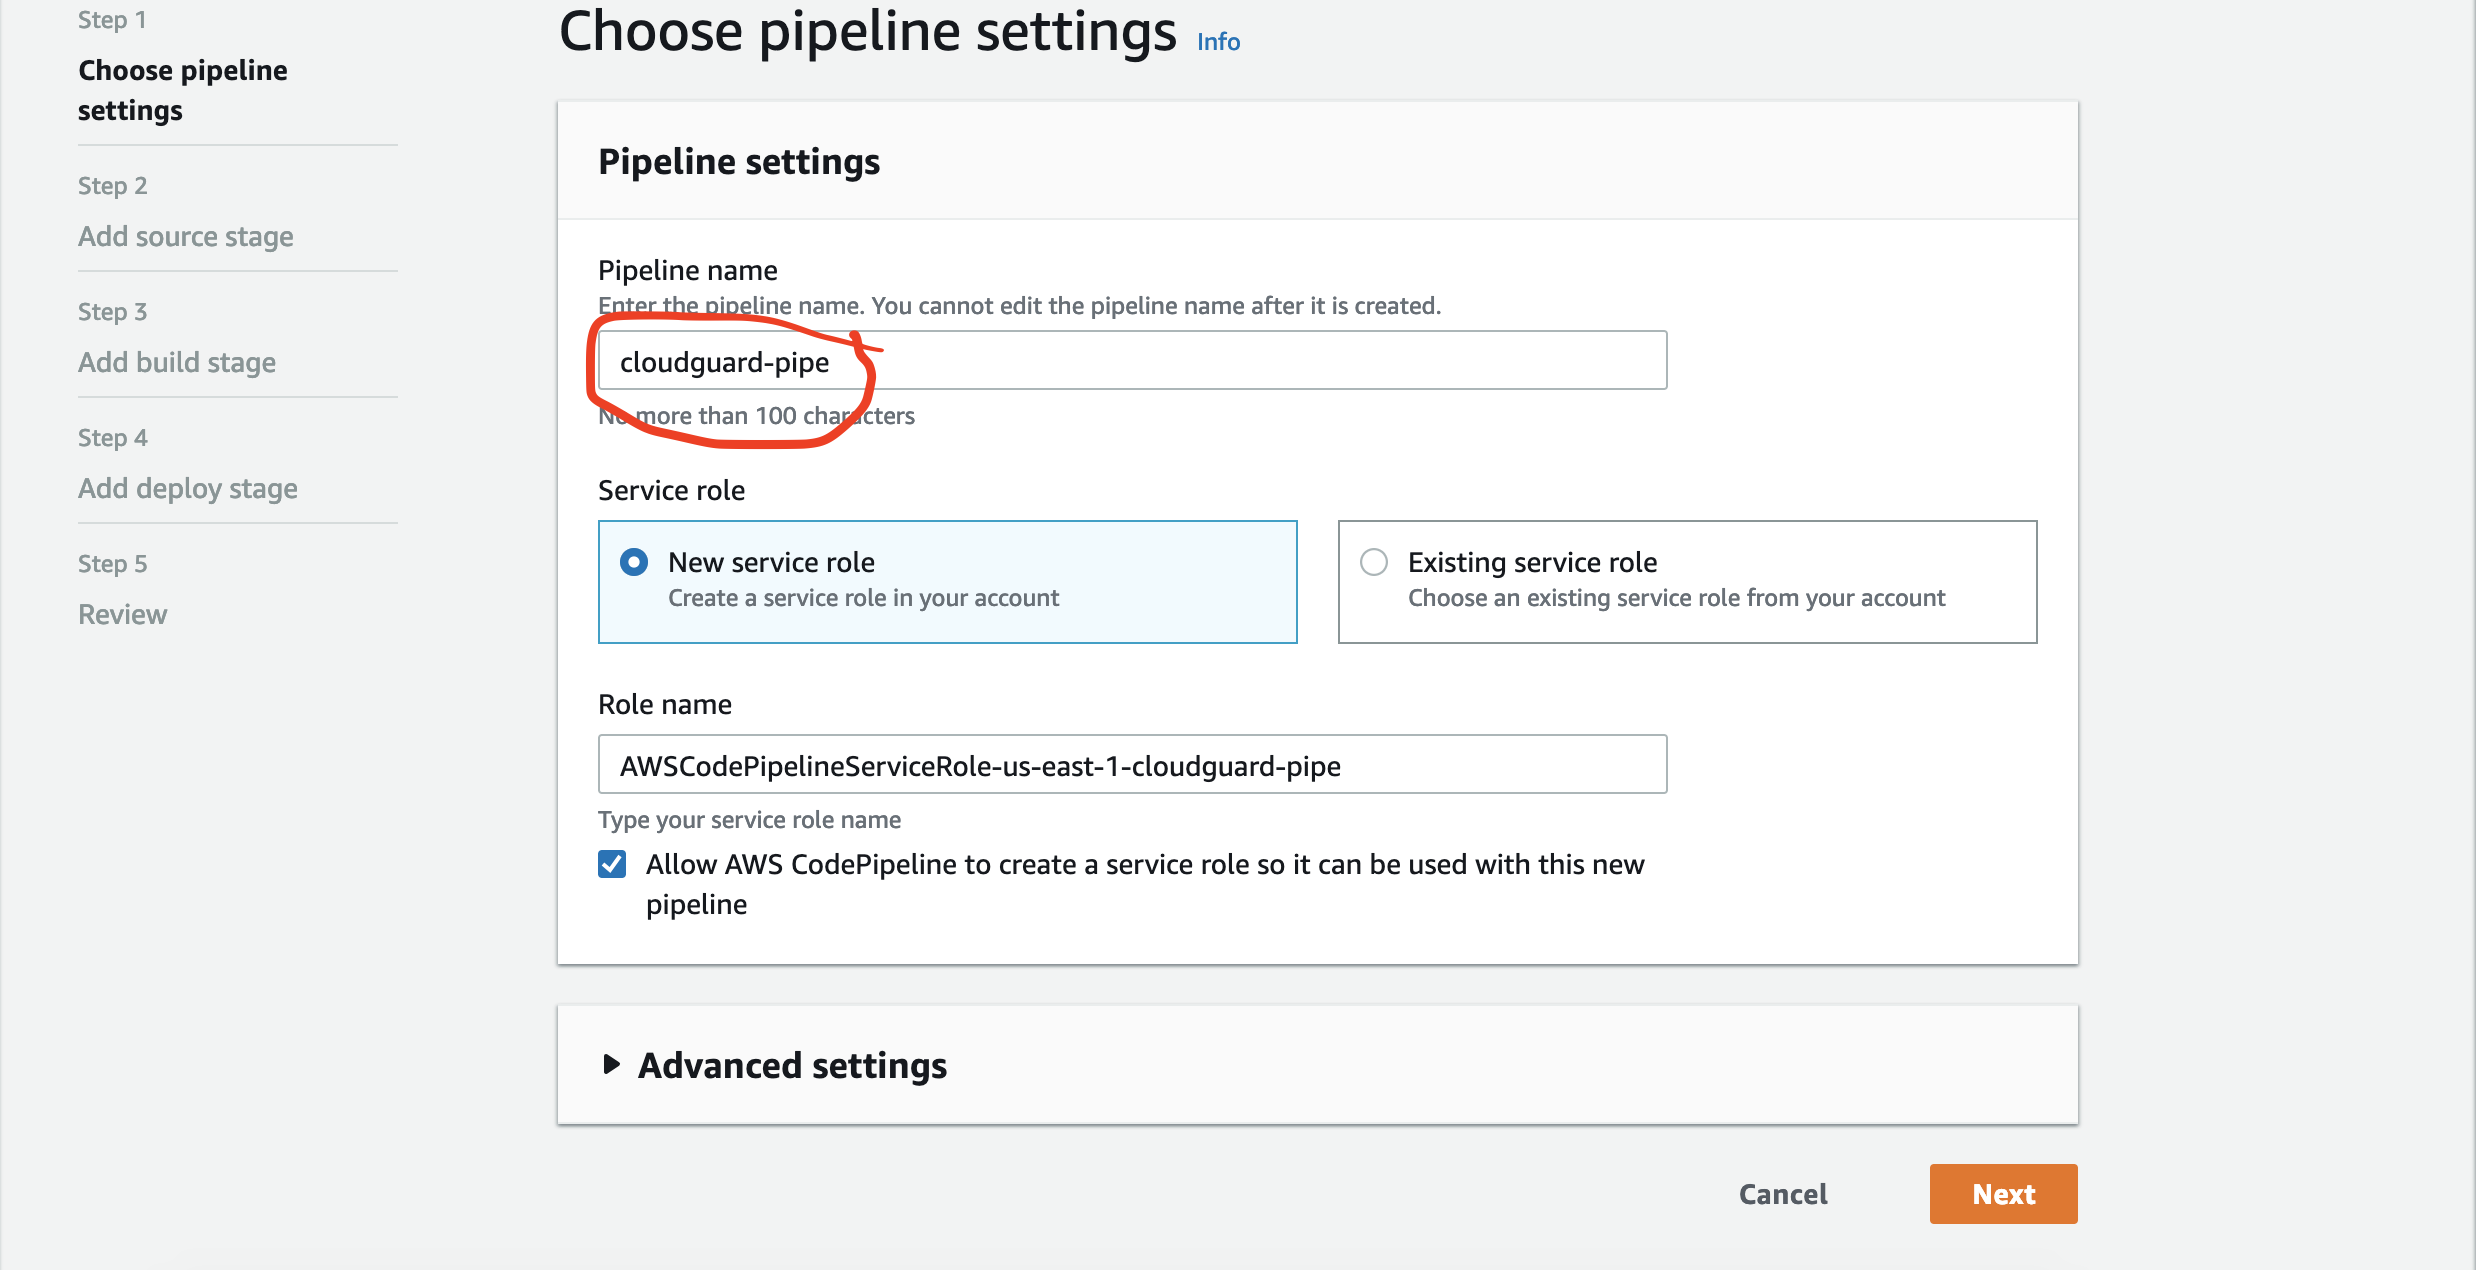Click the New service role card description

pos(863,598)
